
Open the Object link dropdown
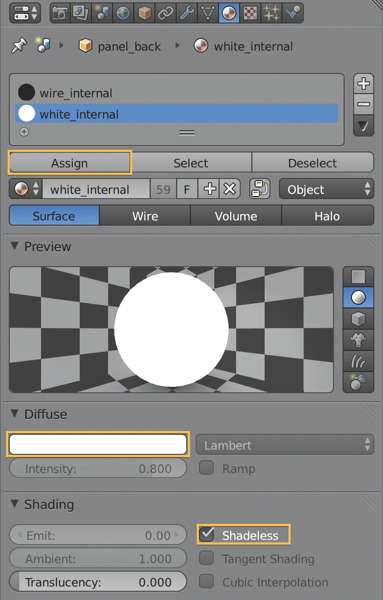(x=326, y=189)
